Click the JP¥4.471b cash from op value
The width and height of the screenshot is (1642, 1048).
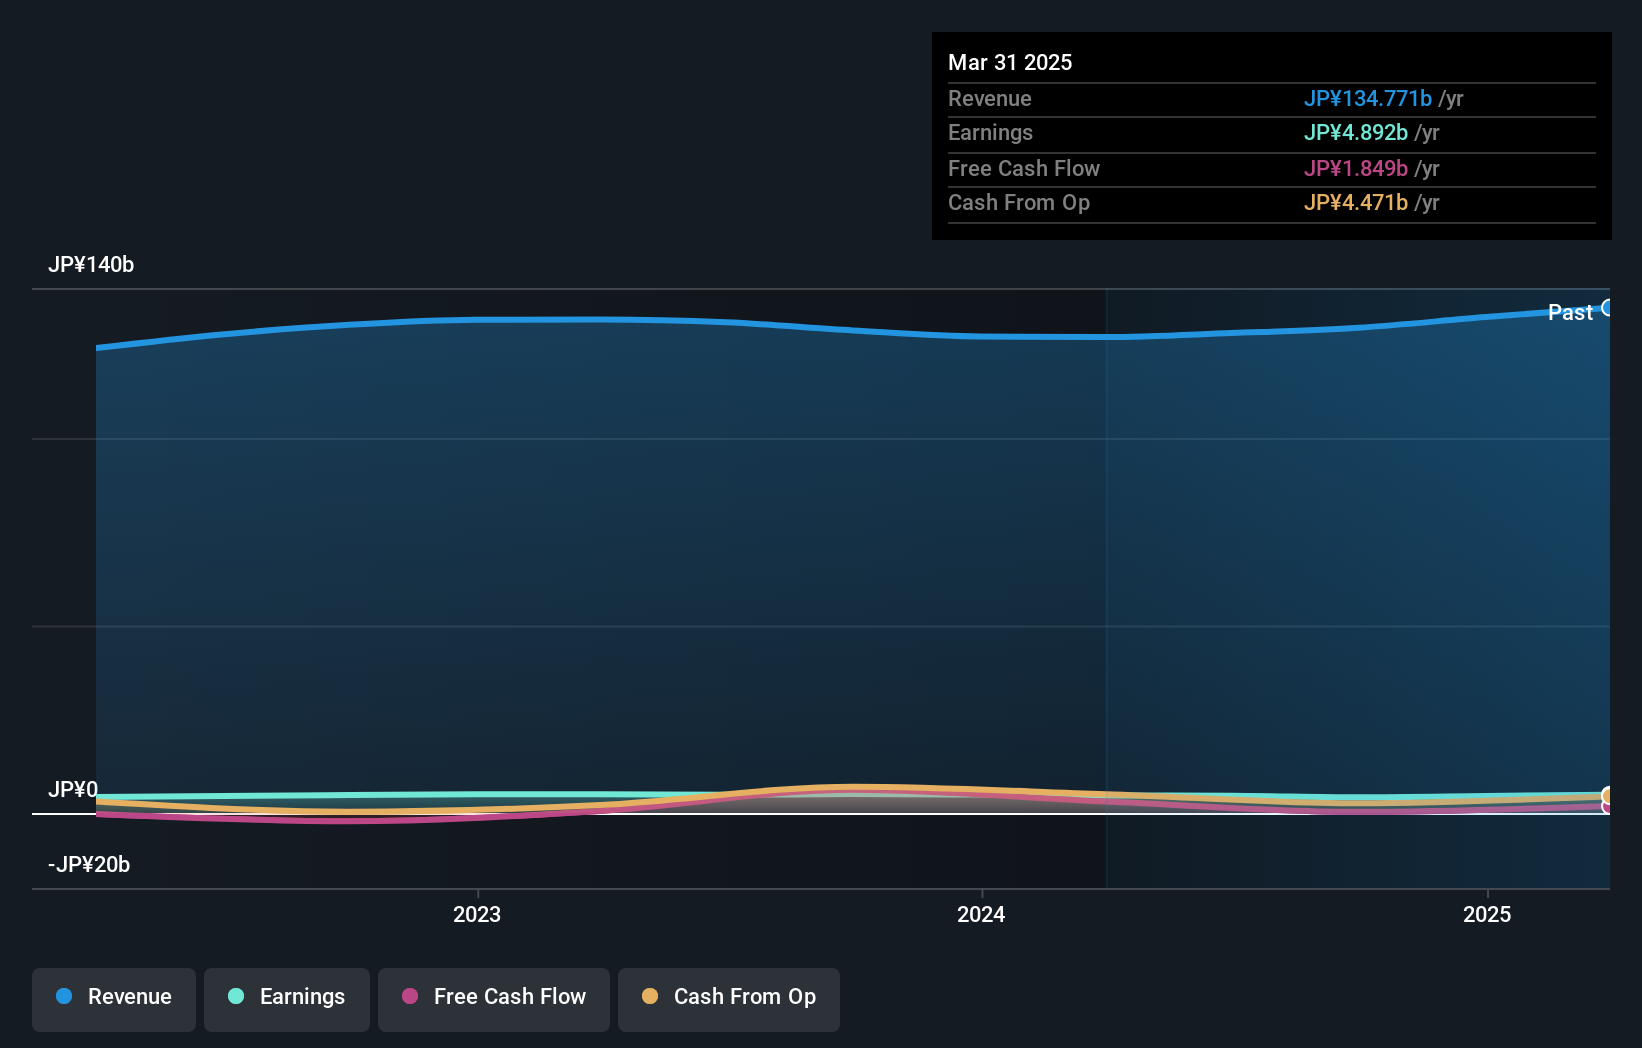[1355, 202]
